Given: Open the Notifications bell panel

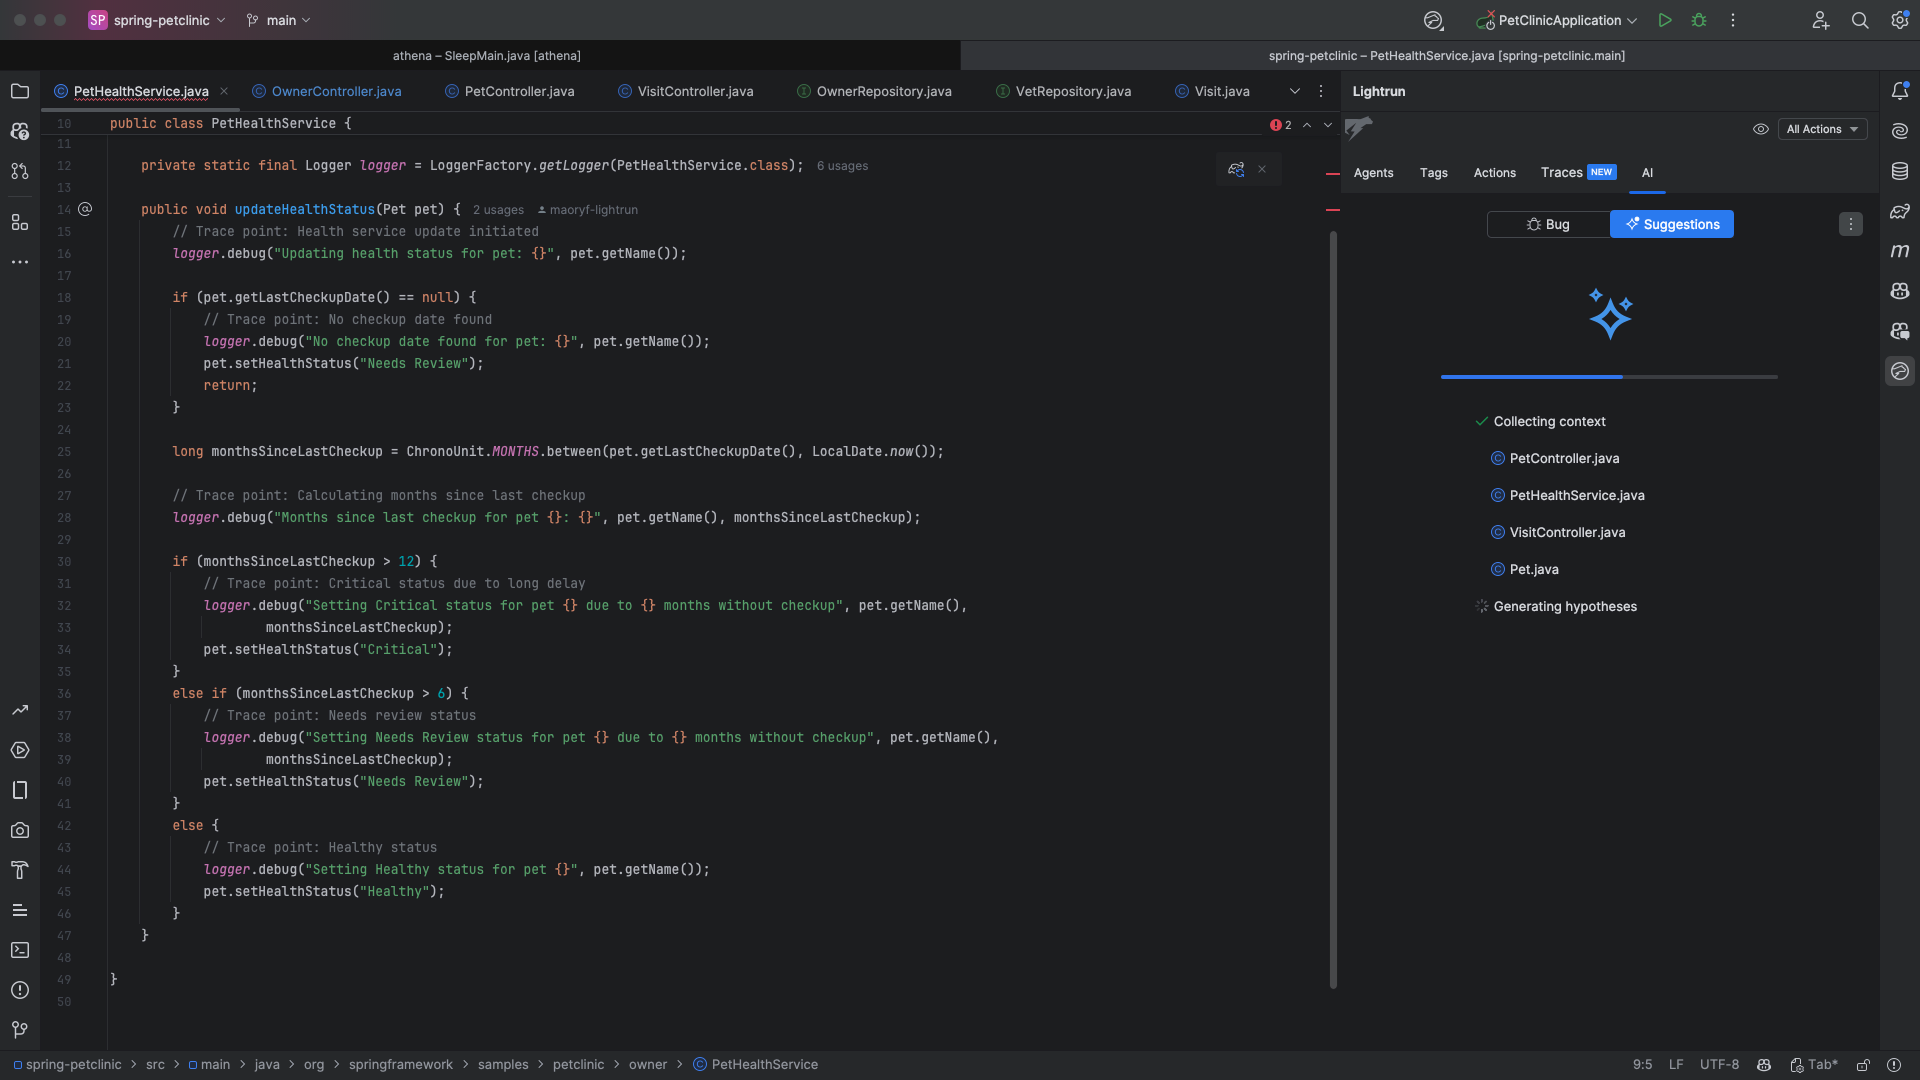Looking at the screenshot, I should (1901, 90).
